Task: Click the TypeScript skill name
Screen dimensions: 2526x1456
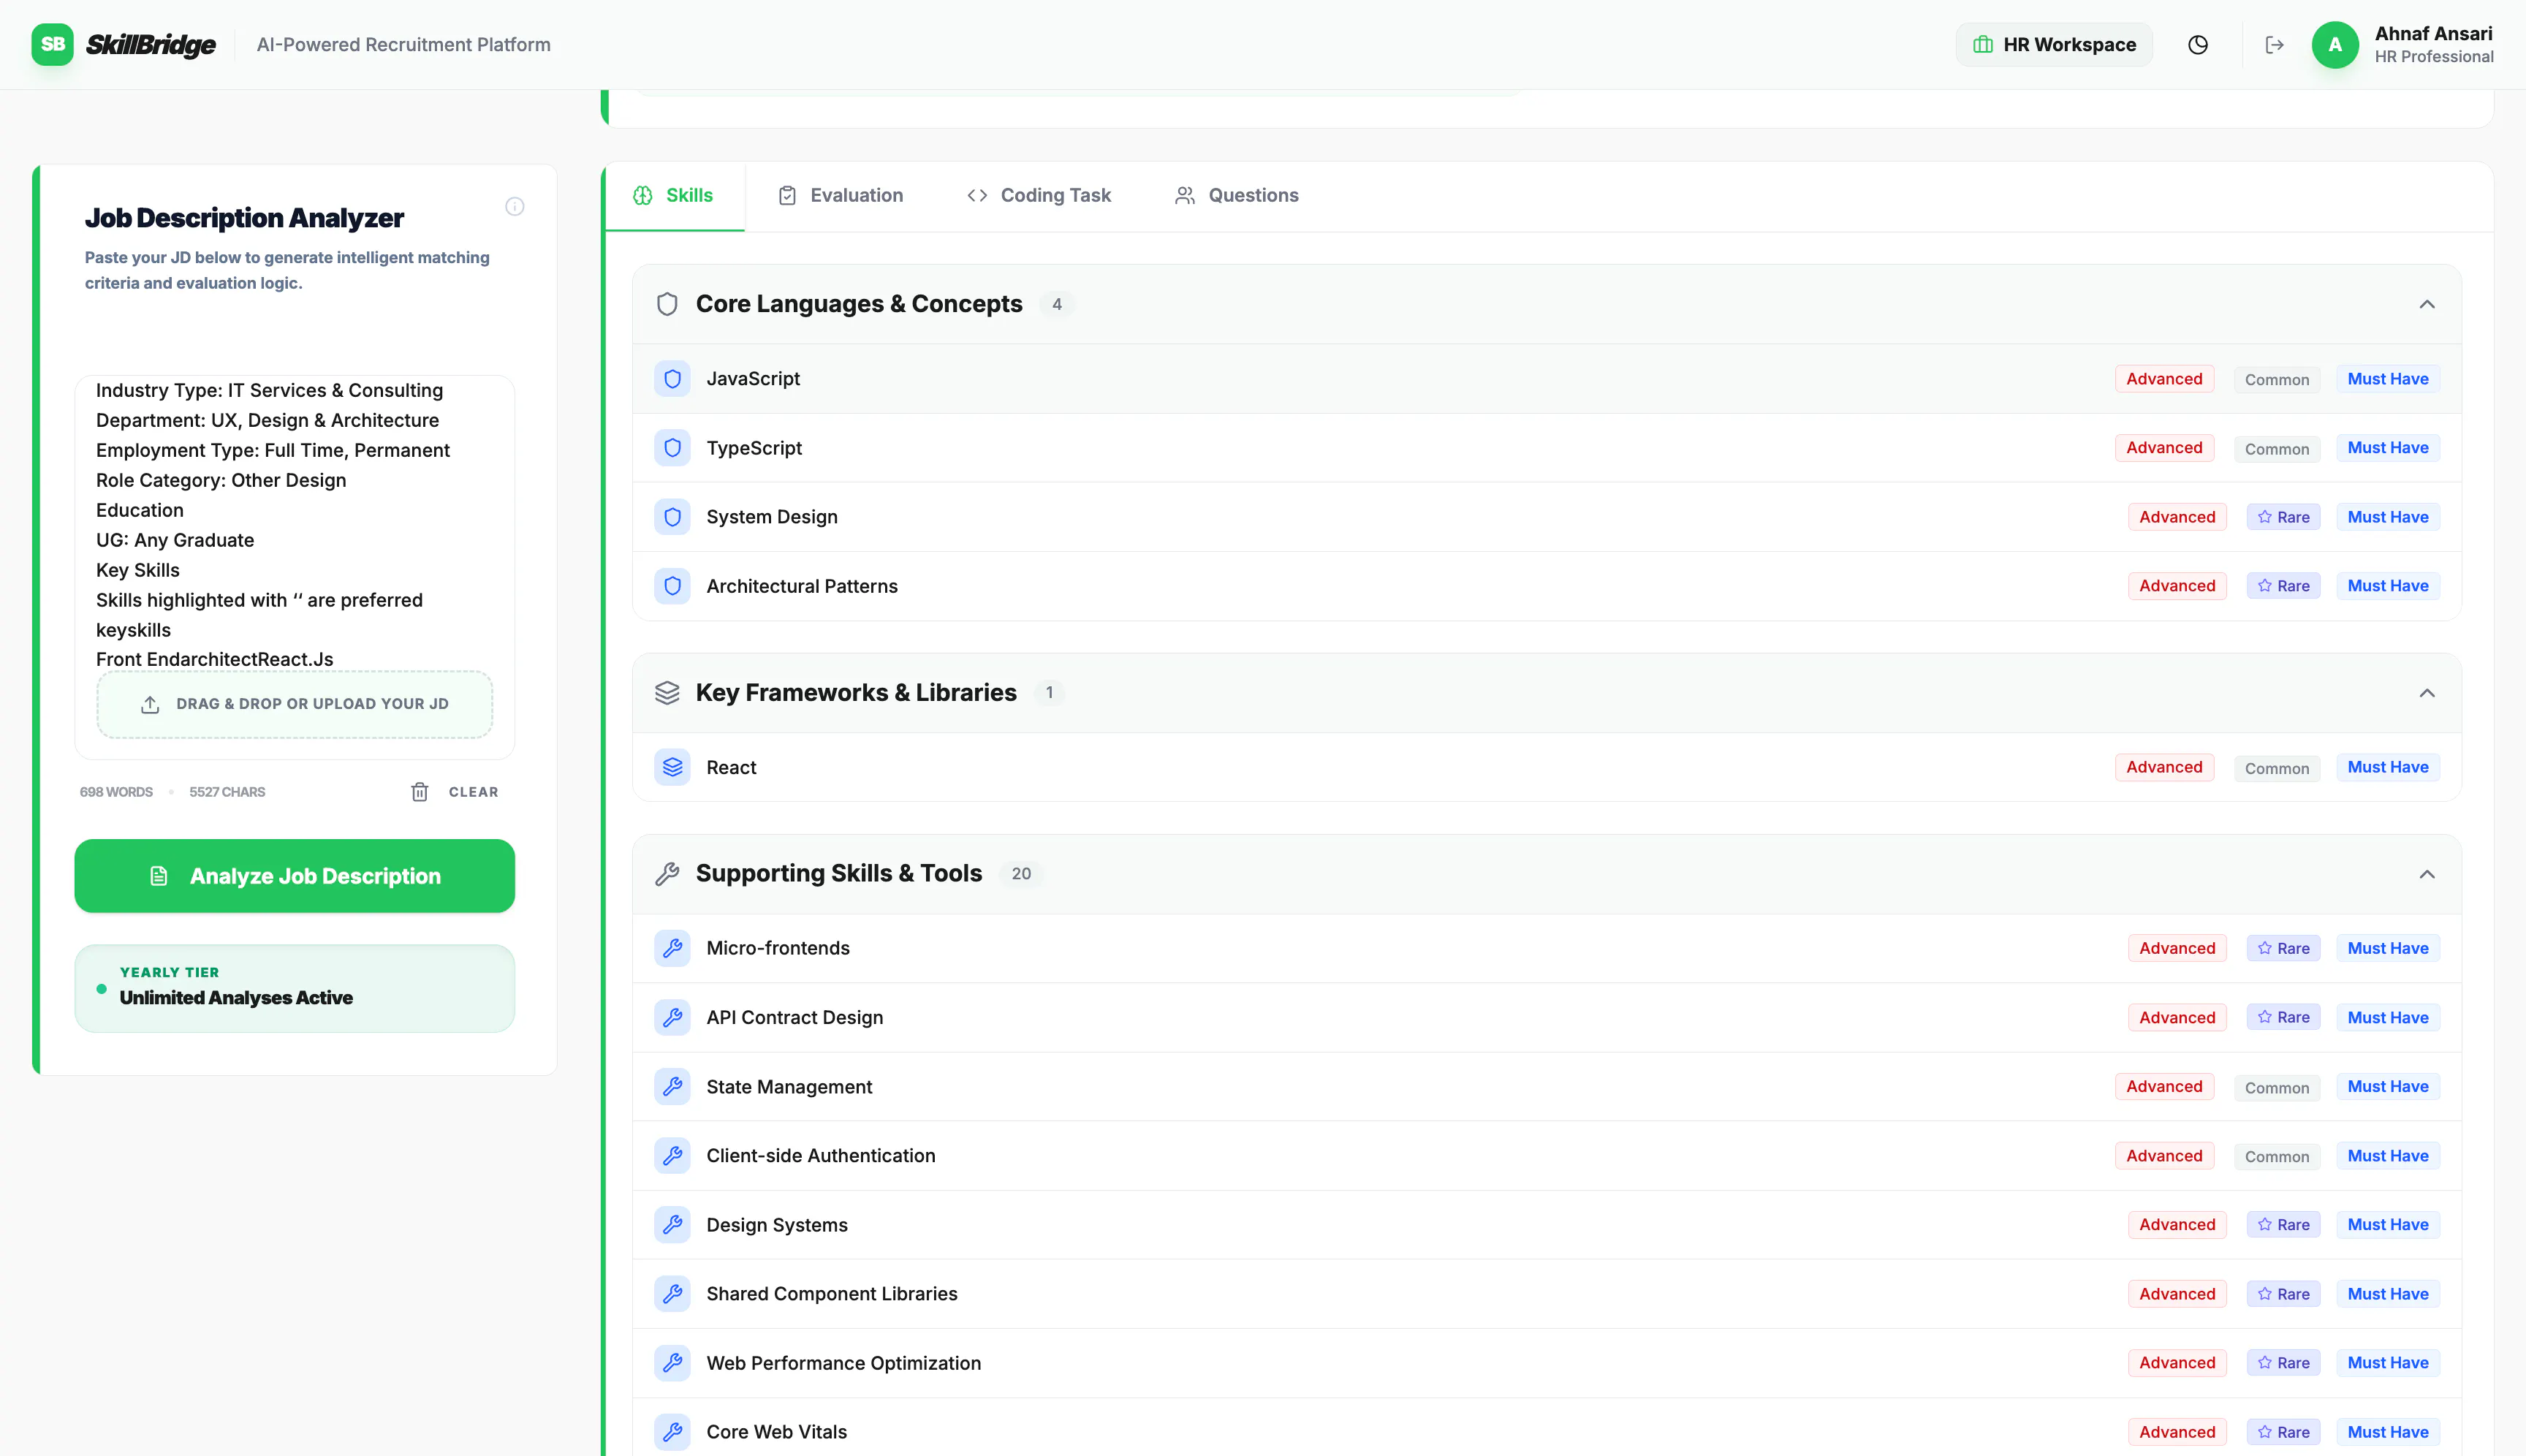Action: pyautogui.click(x=754, y=448)
